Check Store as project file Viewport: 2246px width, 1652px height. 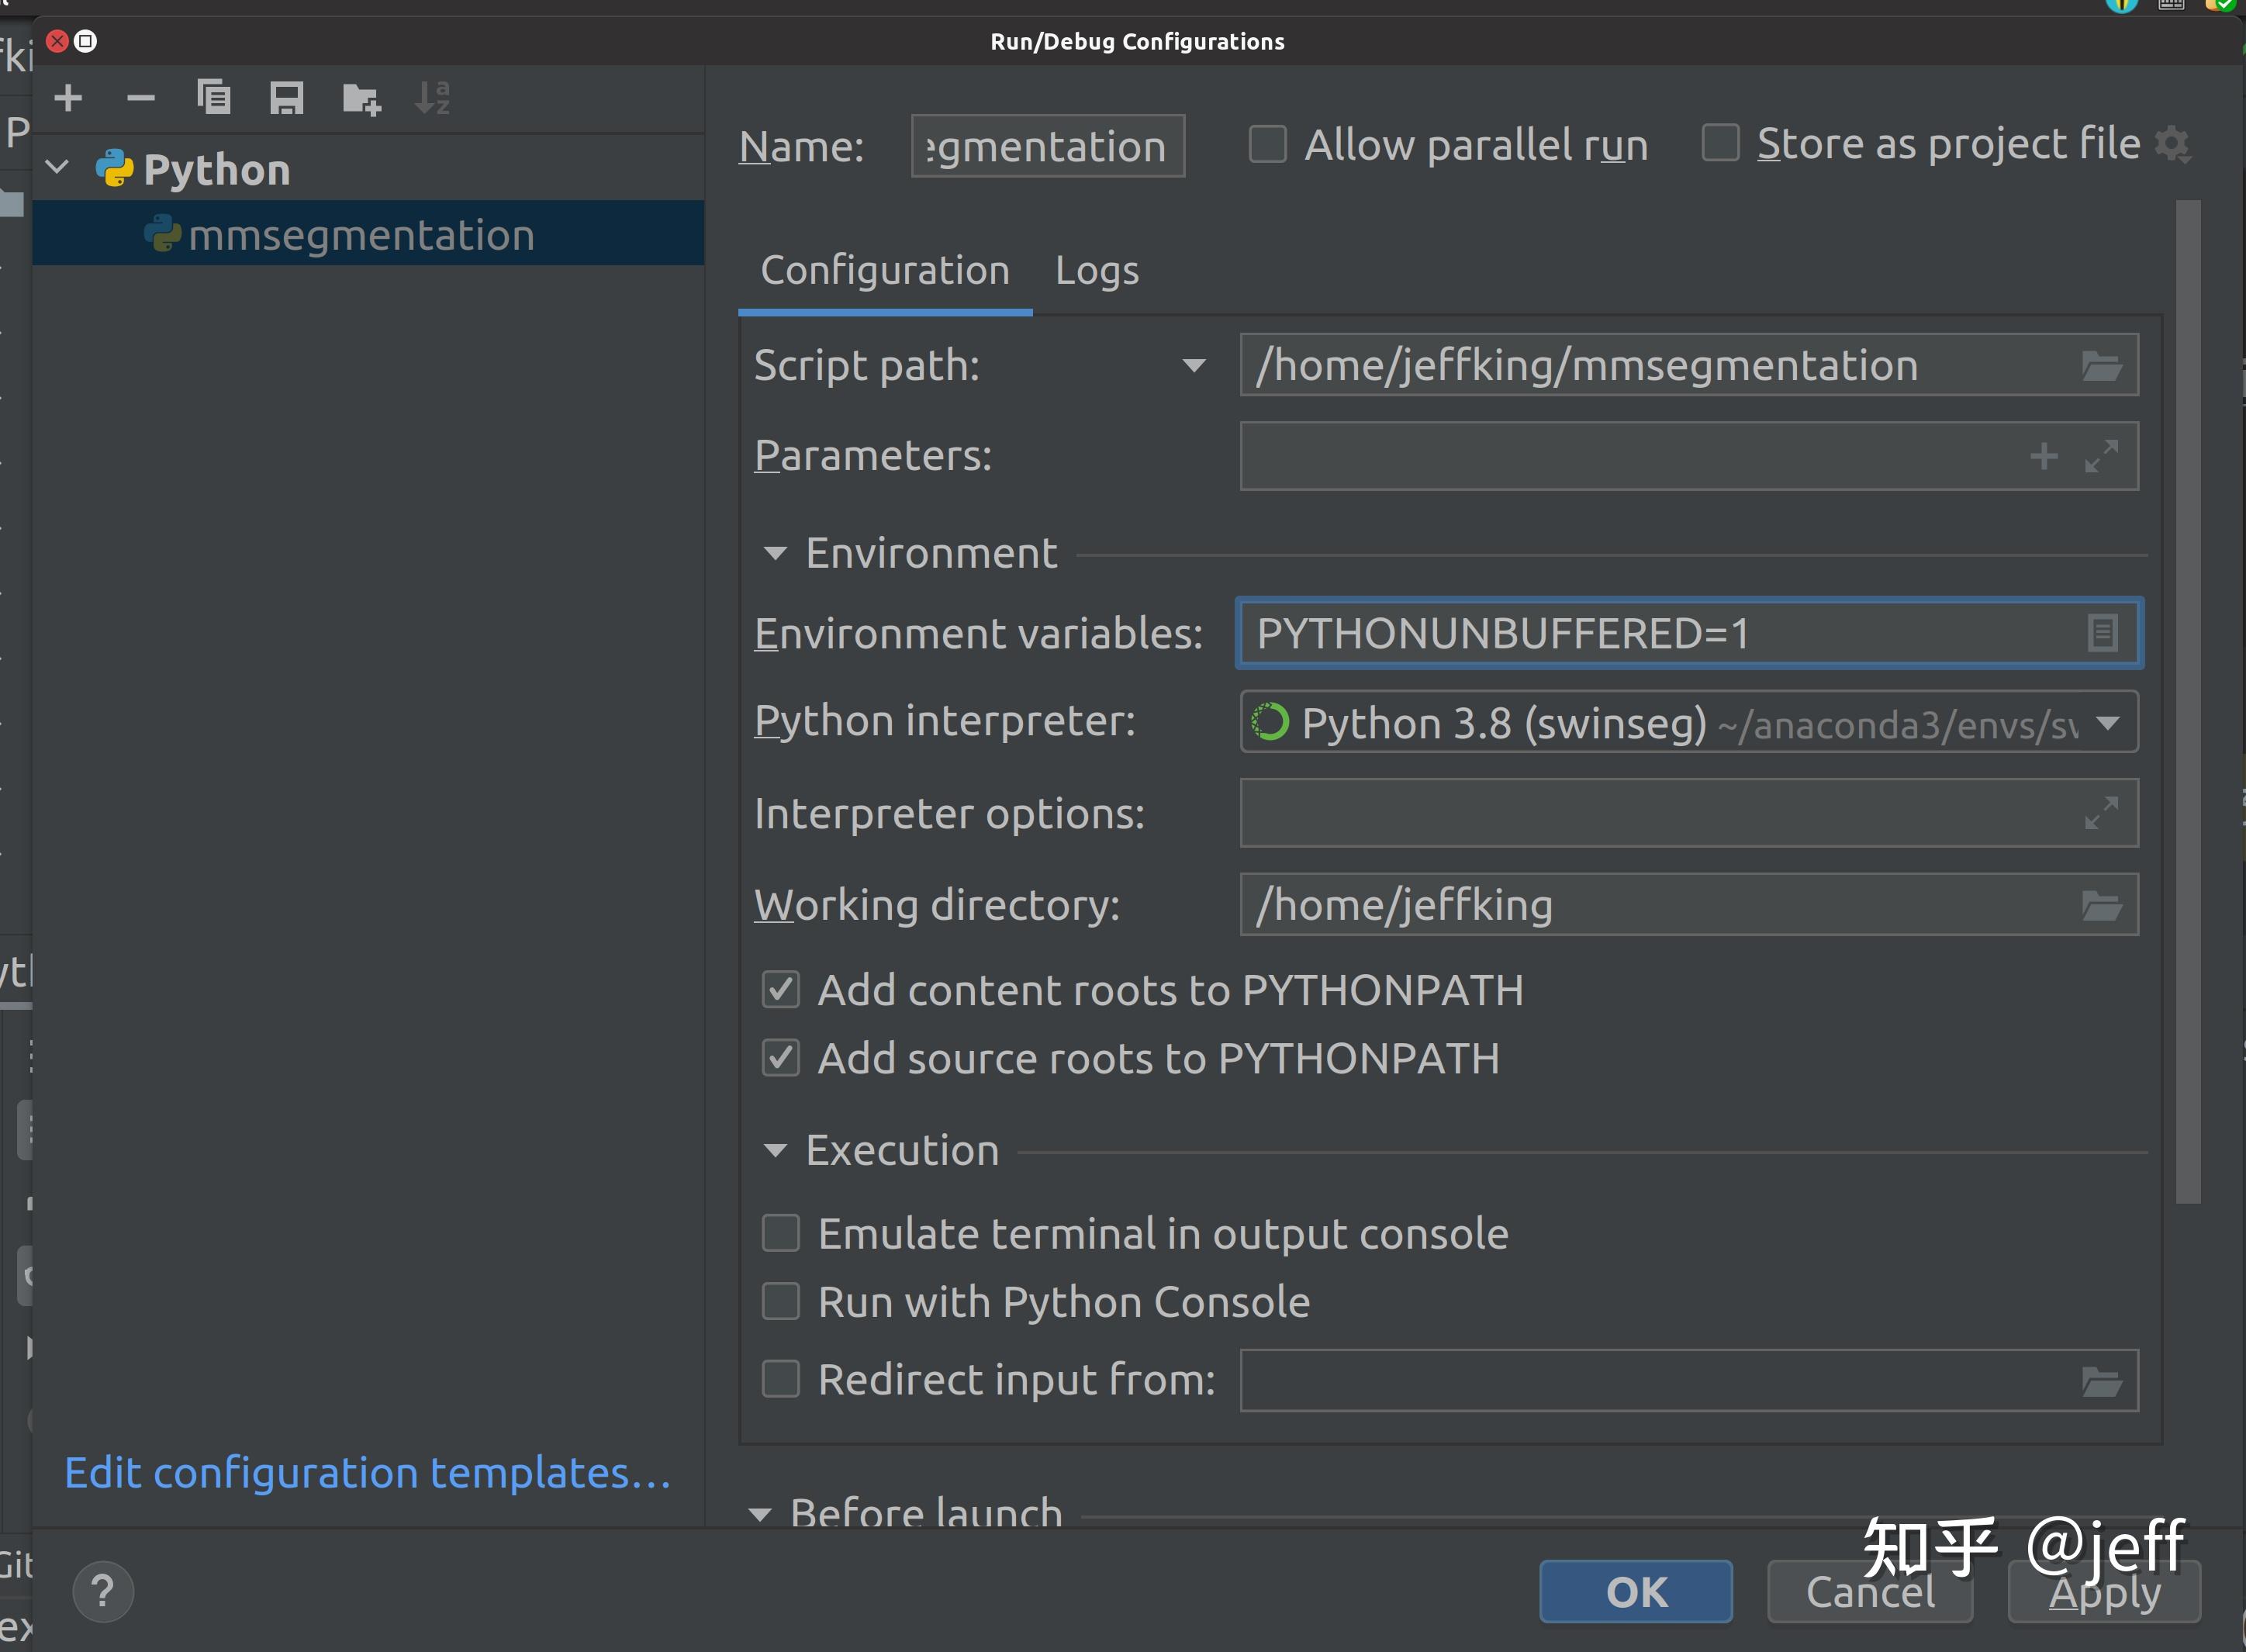pyautogui.click(x=1720, y=143)
